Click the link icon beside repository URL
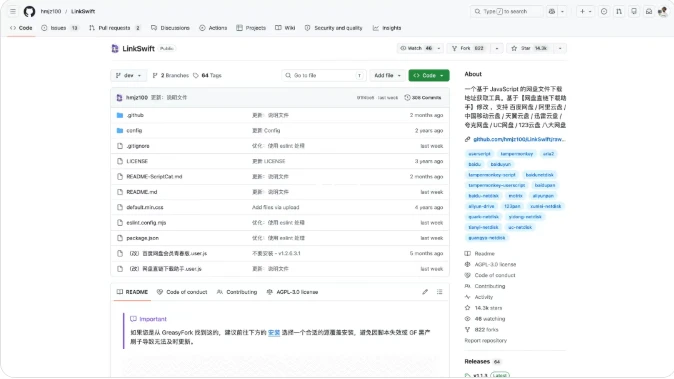 pos(467,139)
